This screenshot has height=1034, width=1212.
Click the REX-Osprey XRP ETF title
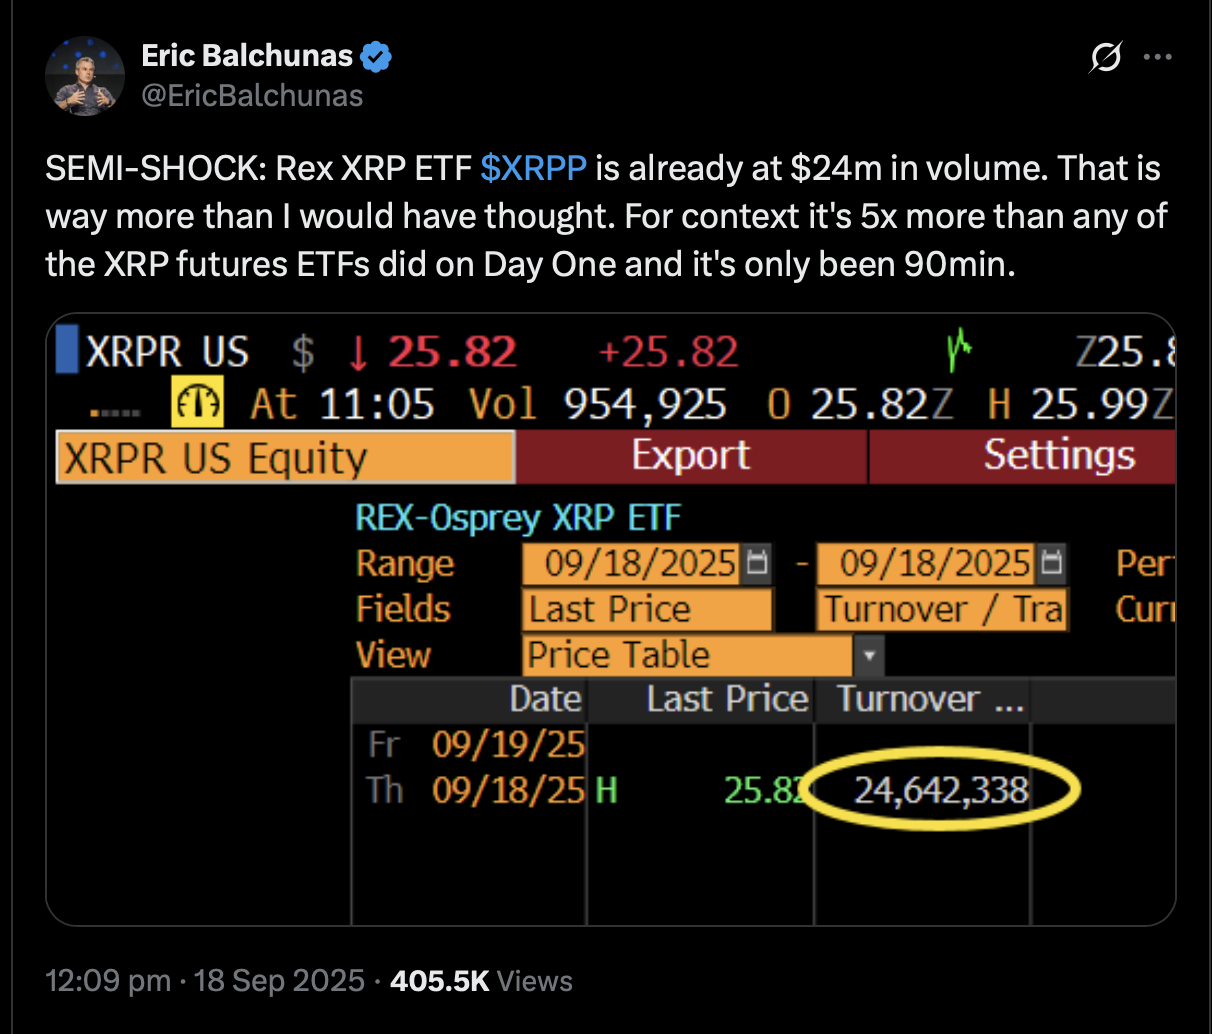click(x=518, y=518)
